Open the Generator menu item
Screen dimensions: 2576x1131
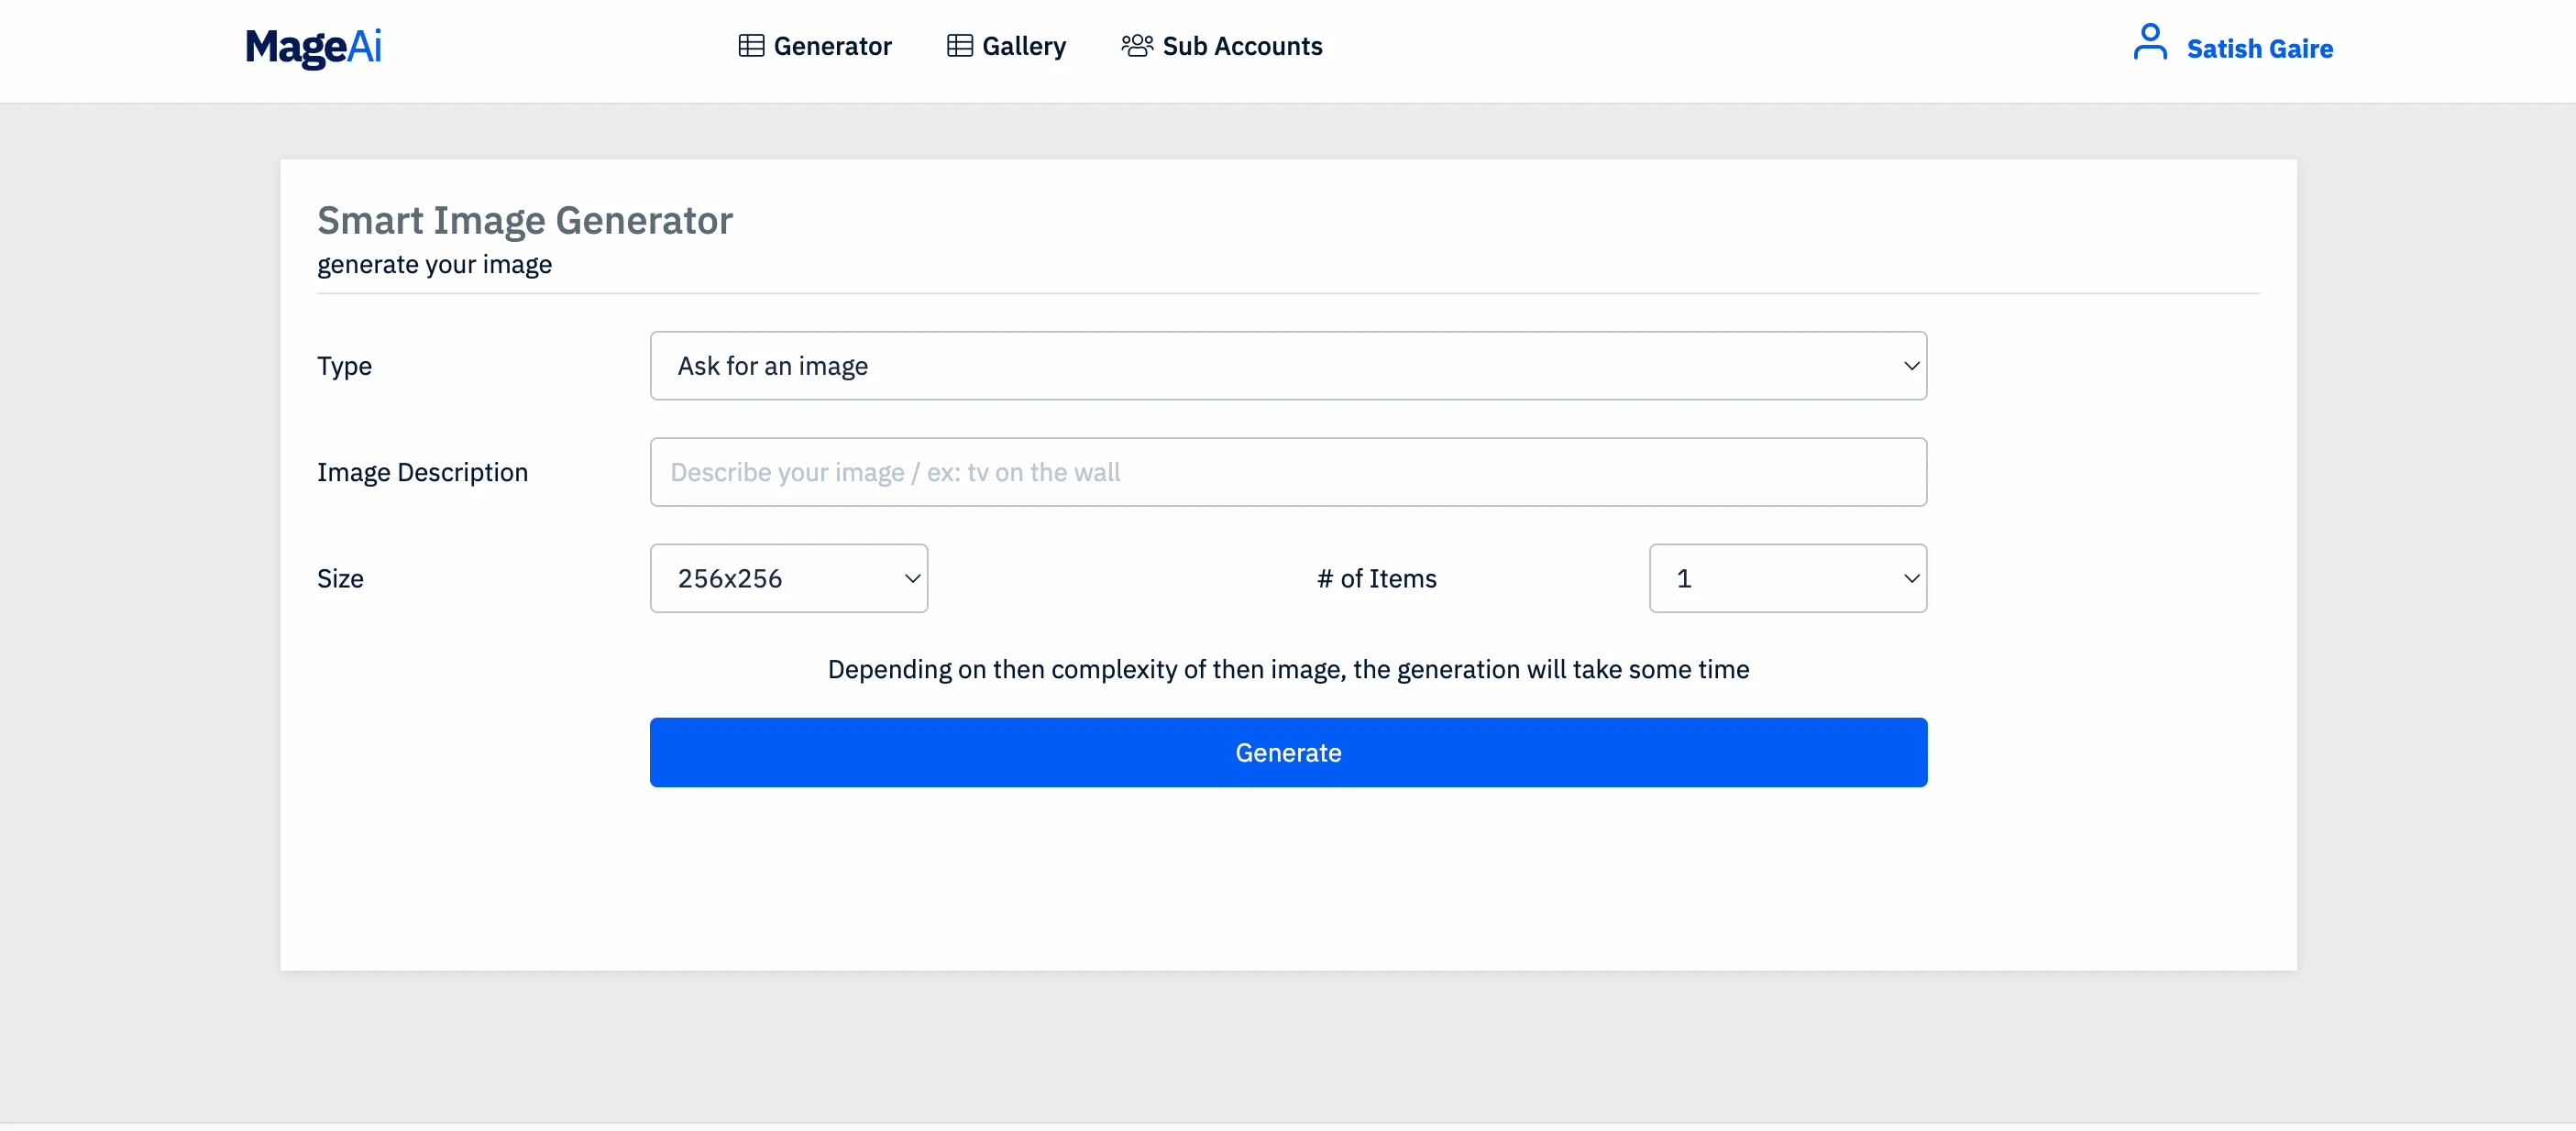[x=832, y=46]
